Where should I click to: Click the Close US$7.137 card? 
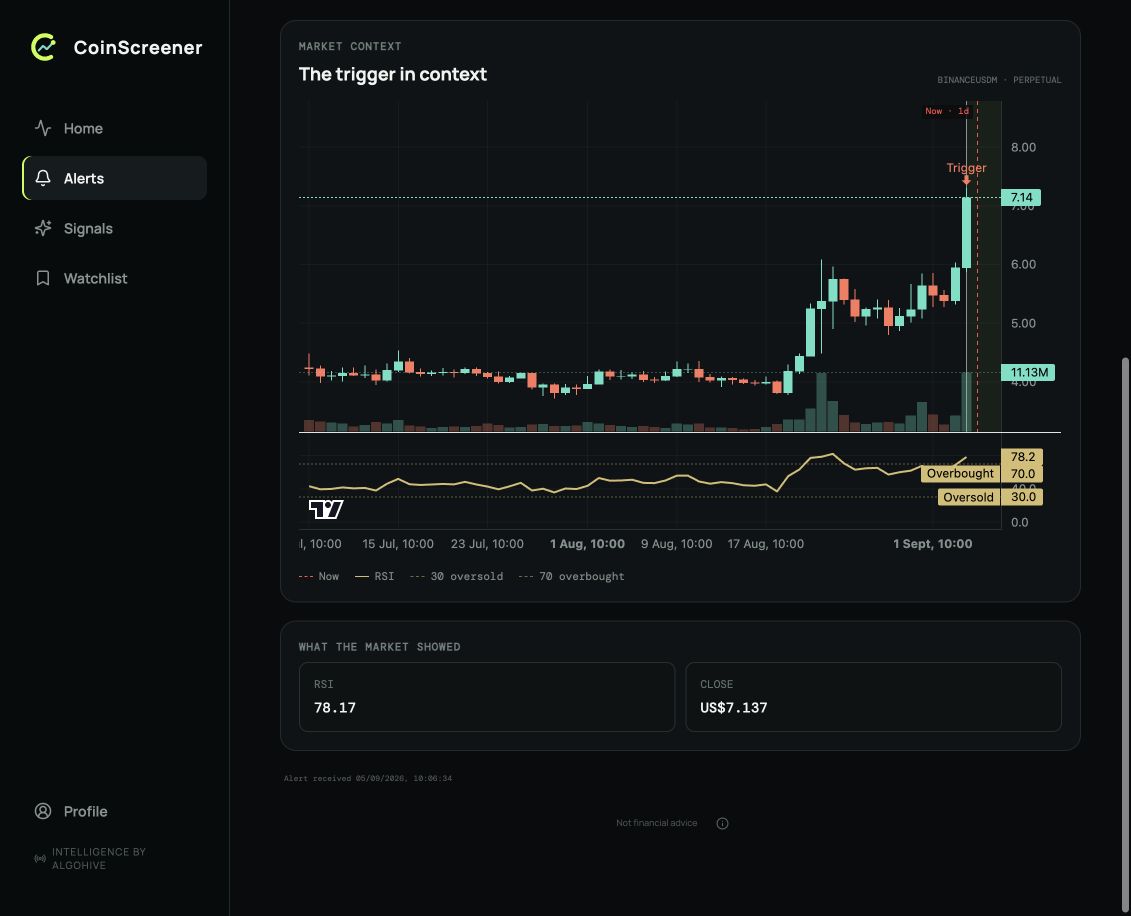[873, 697]
